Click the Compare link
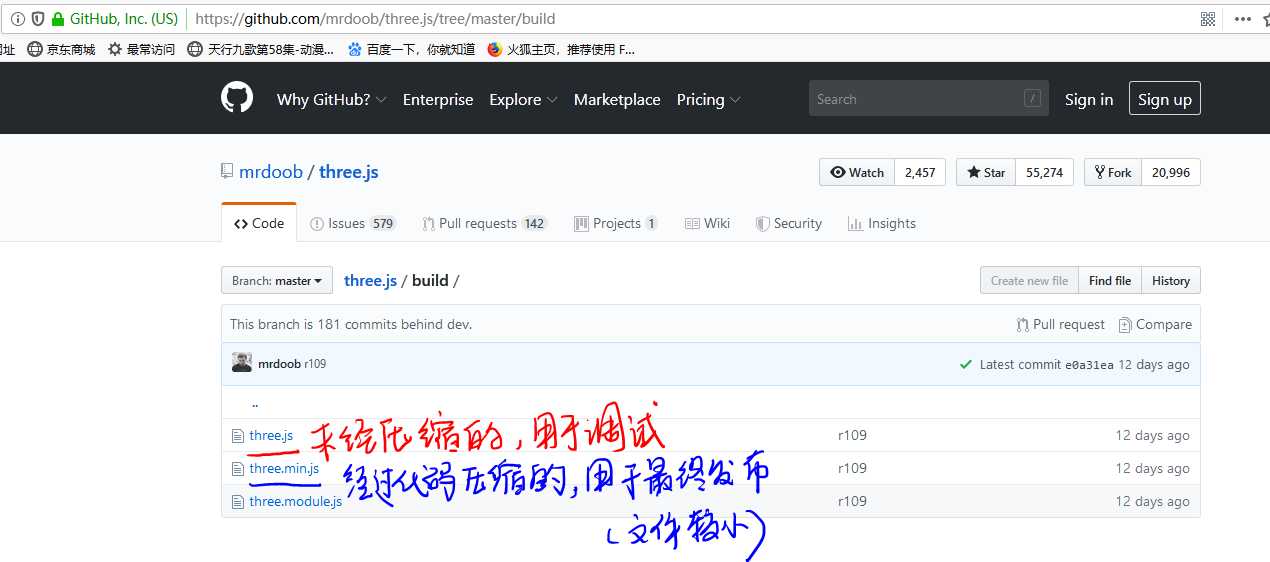This screenshot has width=1270, height=562. [1155, 324]
